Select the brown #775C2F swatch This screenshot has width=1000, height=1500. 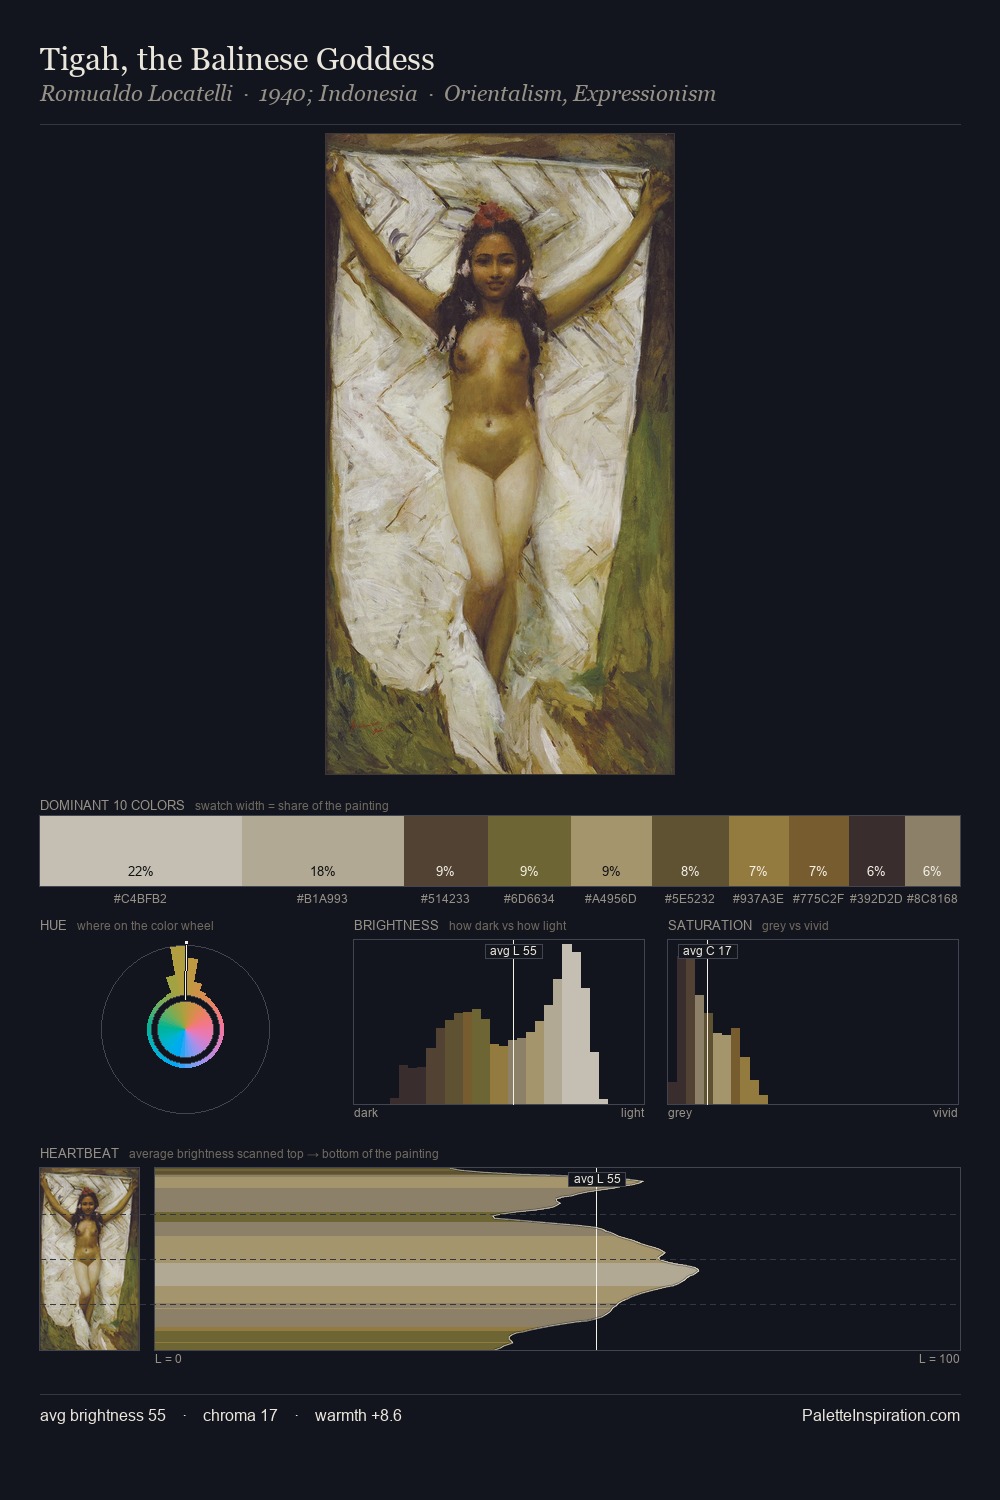(x=819, y=851)
